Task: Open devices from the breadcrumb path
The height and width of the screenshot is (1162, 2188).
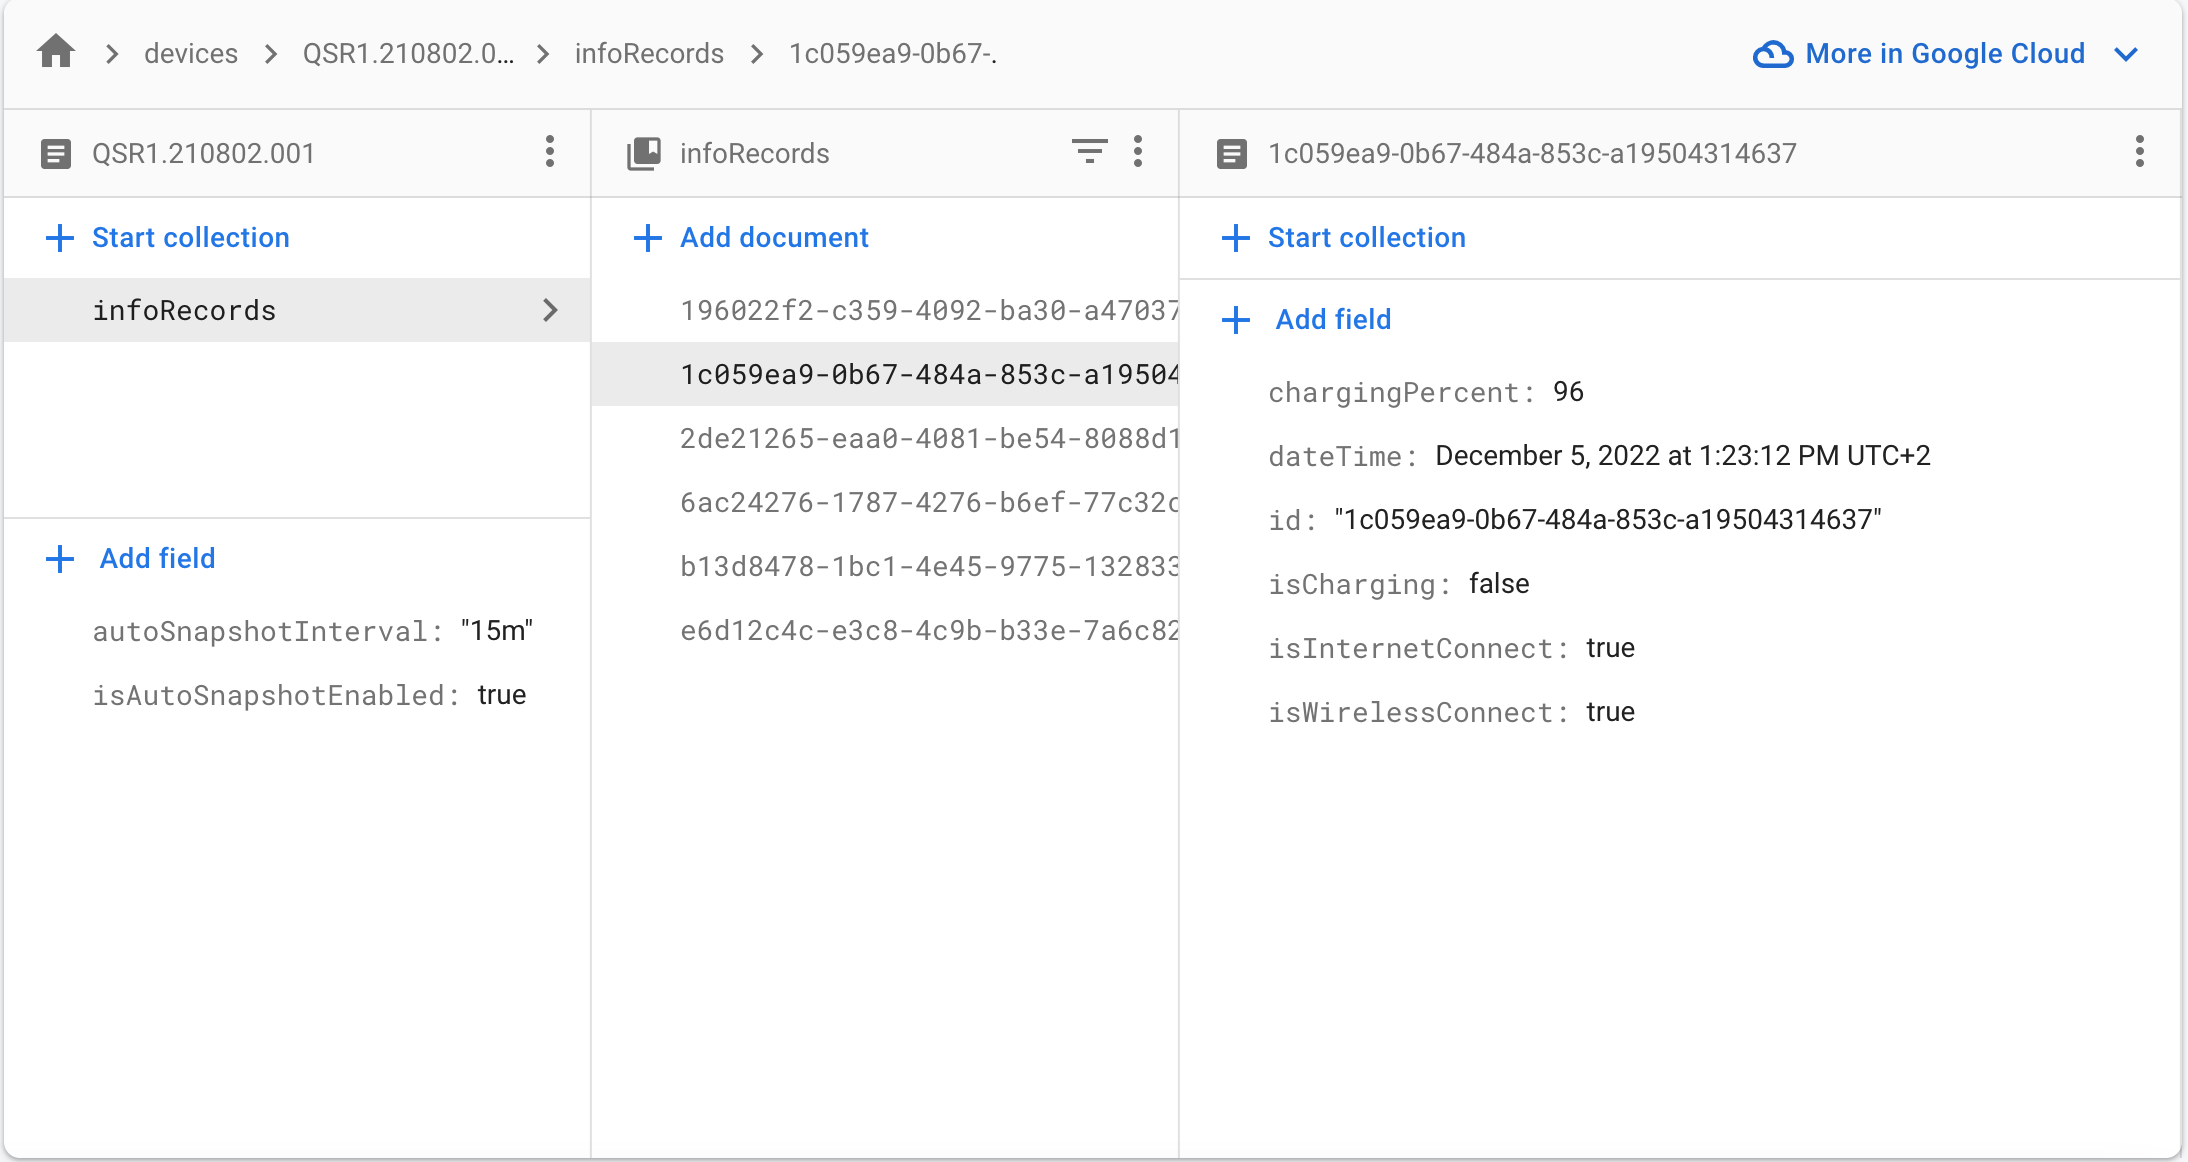Action: 190,53
